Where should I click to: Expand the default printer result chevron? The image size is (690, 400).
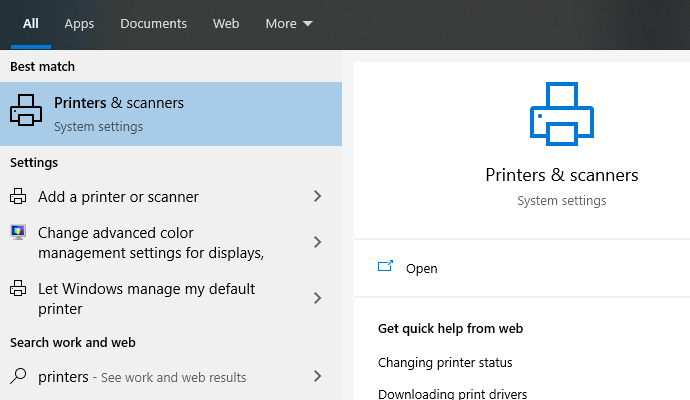point(317,298)
